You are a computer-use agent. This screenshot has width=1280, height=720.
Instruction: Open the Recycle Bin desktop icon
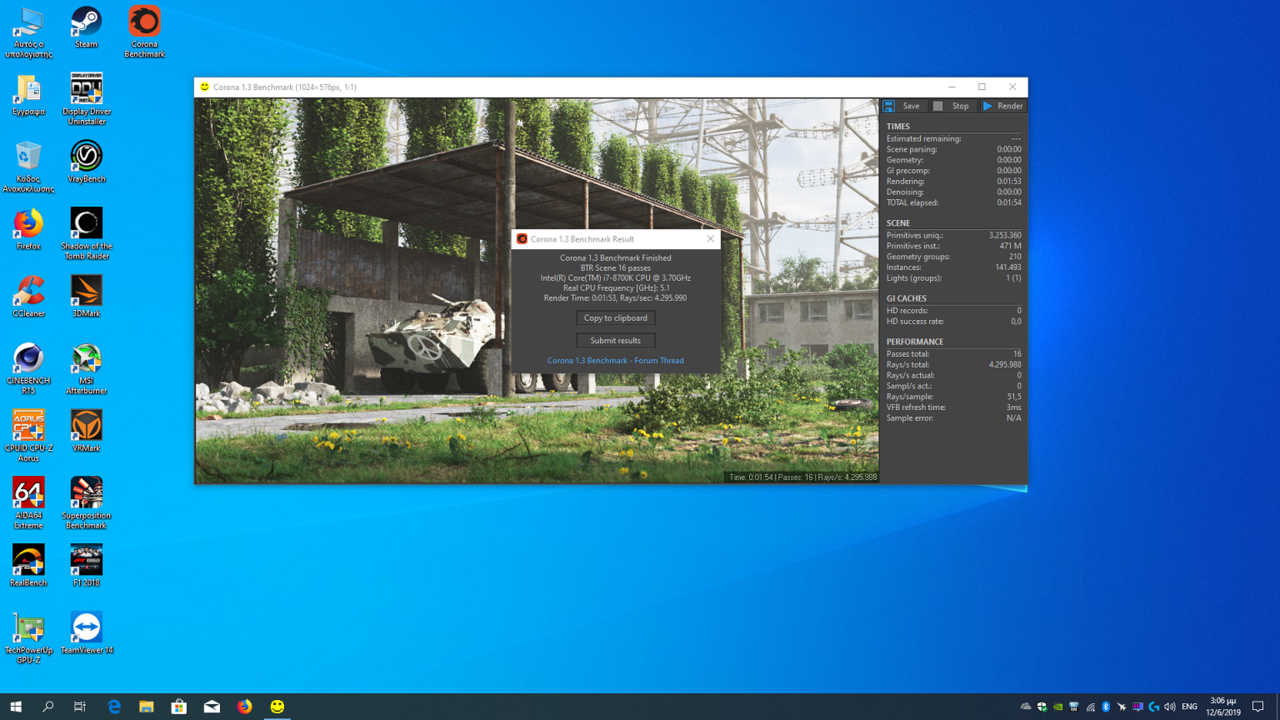28,167
